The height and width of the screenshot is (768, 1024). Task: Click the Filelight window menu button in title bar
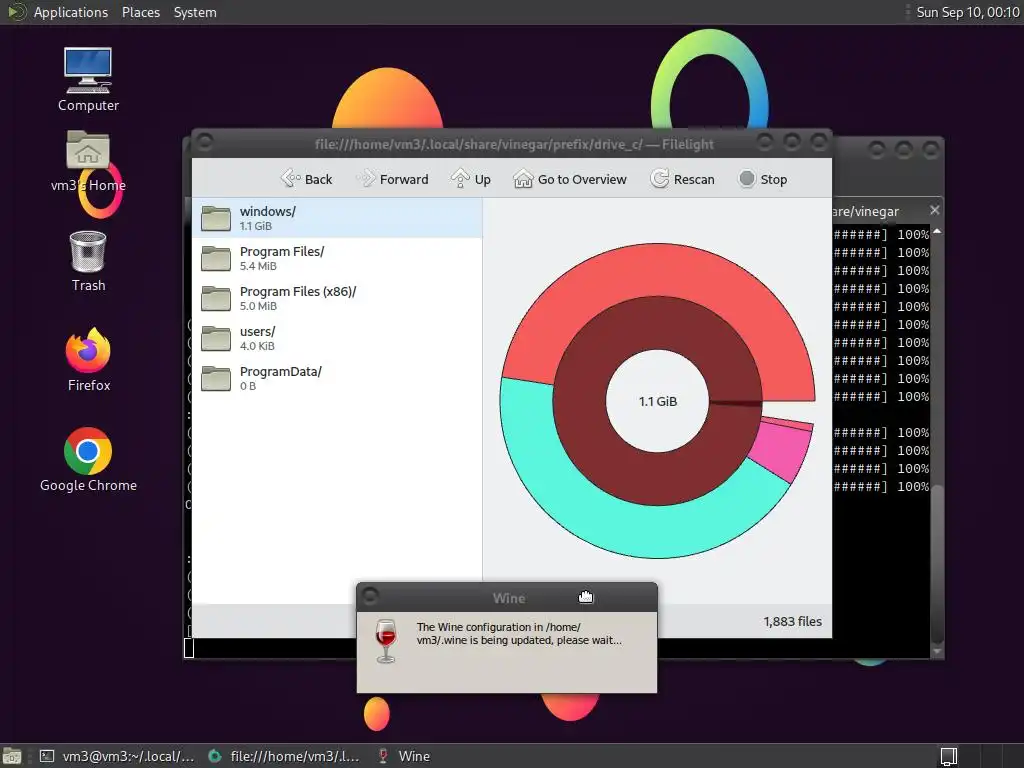pos(205,142)
